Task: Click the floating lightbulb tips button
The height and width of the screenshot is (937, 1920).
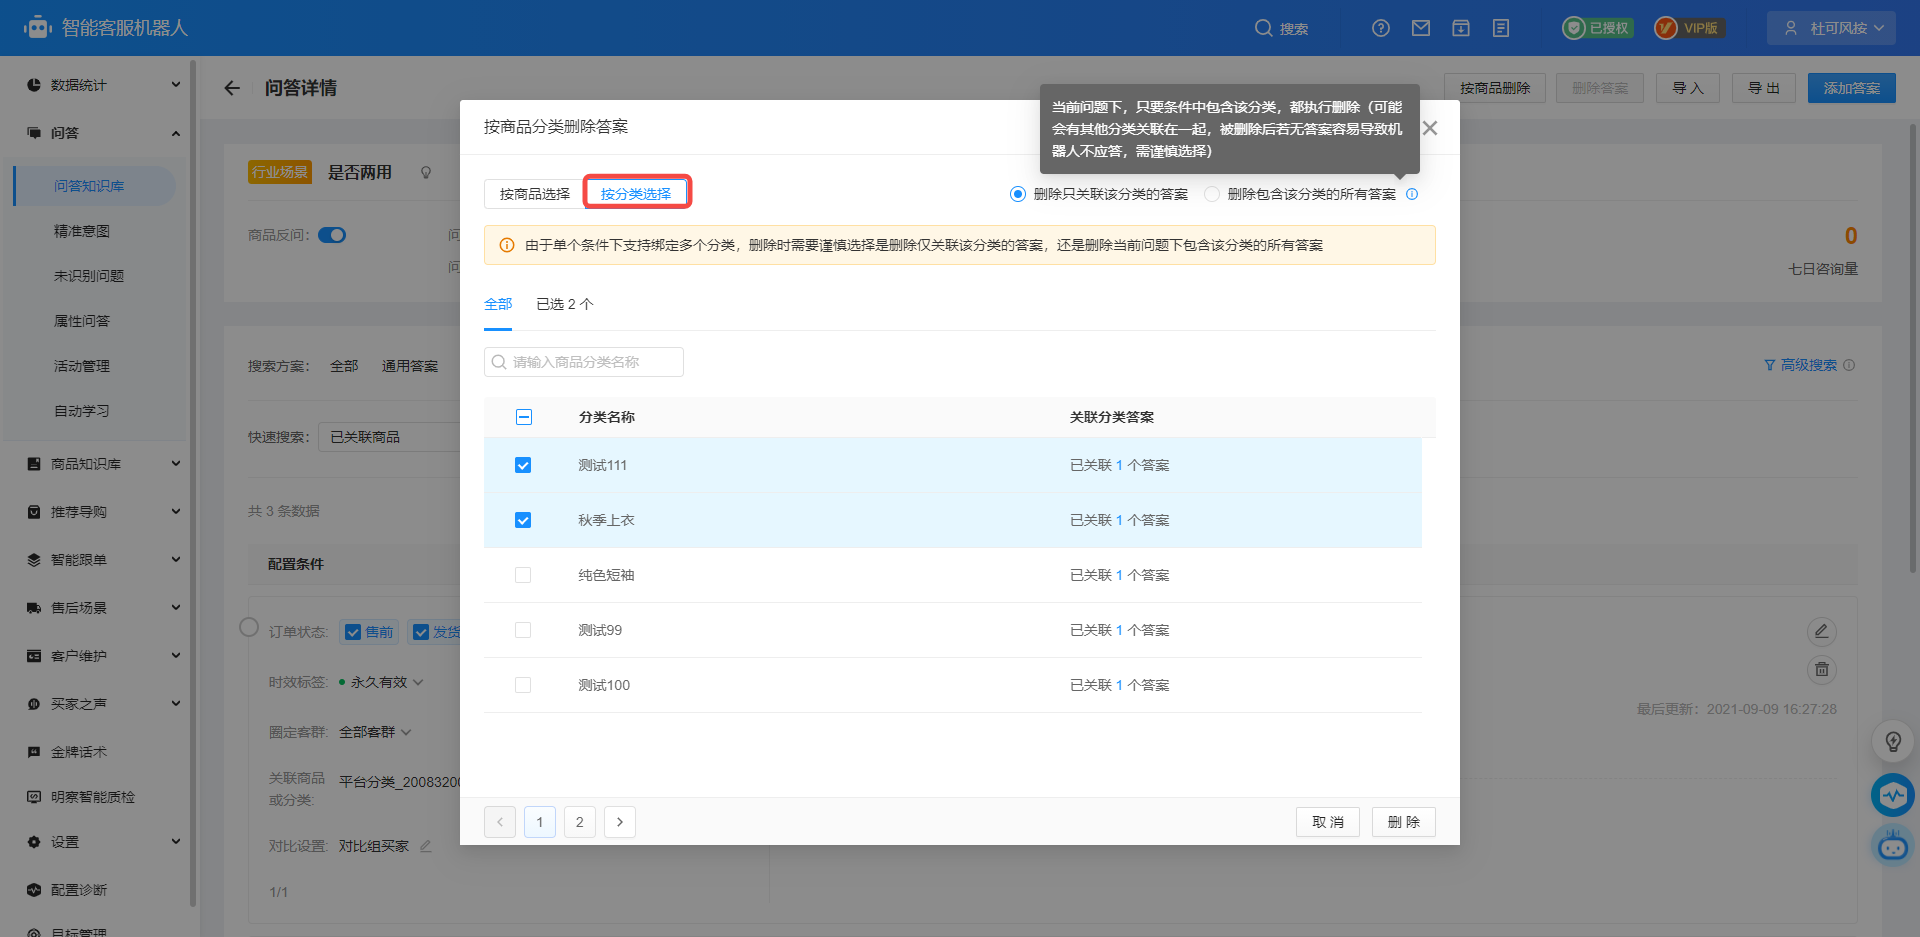Action: click(1893, 741)
